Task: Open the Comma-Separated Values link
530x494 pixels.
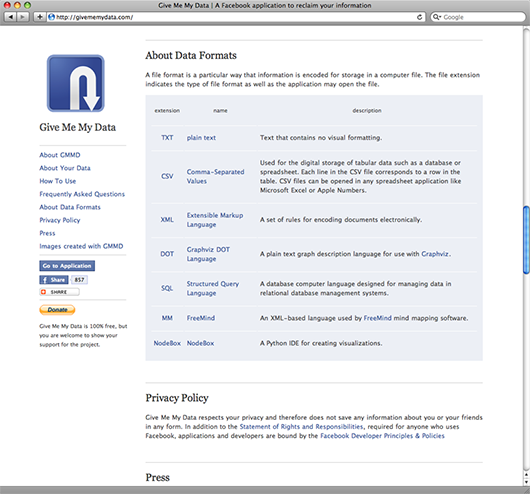Action: (x=215, y=176)
